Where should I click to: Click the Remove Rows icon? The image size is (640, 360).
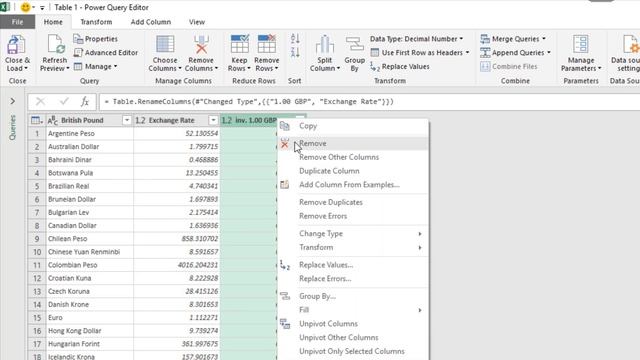coord(267,45)
